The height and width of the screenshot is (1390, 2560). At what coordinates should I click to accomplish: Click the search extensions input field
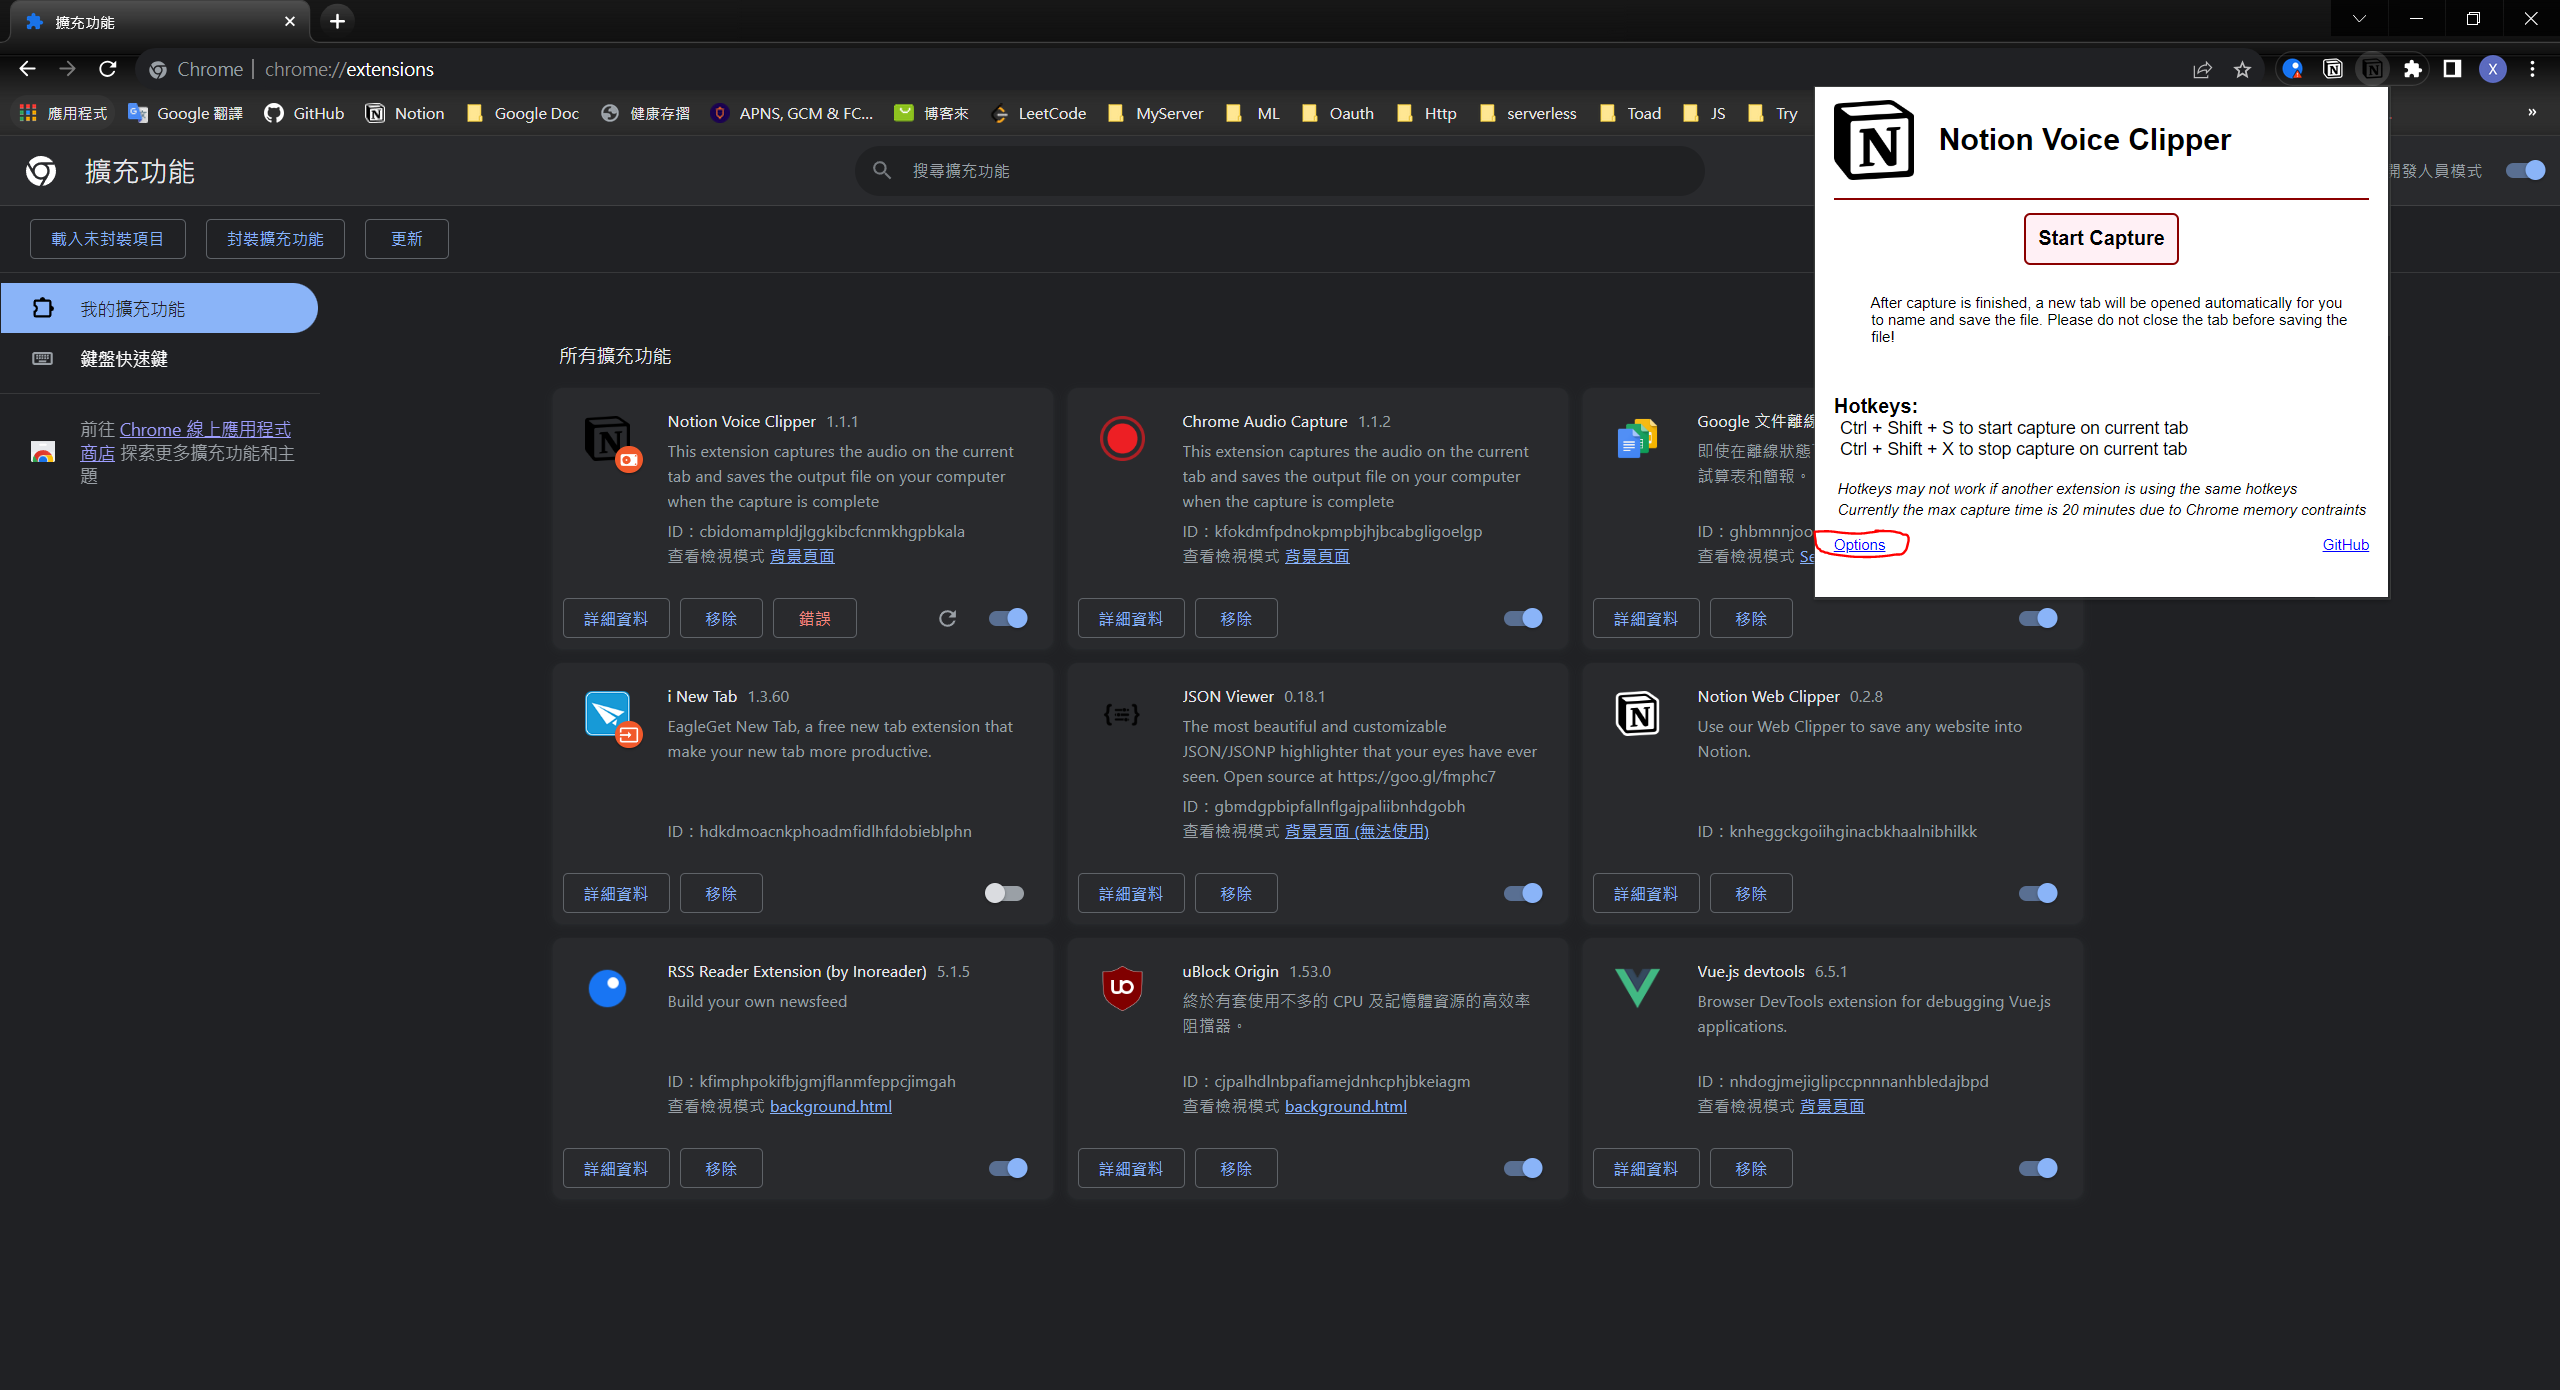(1280, 171)
